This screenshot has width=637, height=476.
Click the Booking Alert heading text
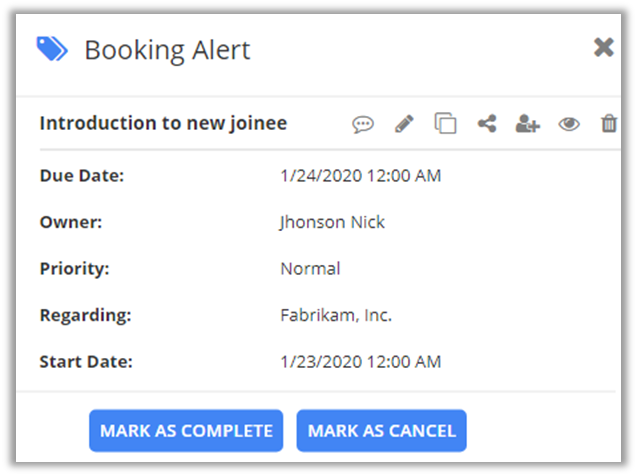pos(167,49)
